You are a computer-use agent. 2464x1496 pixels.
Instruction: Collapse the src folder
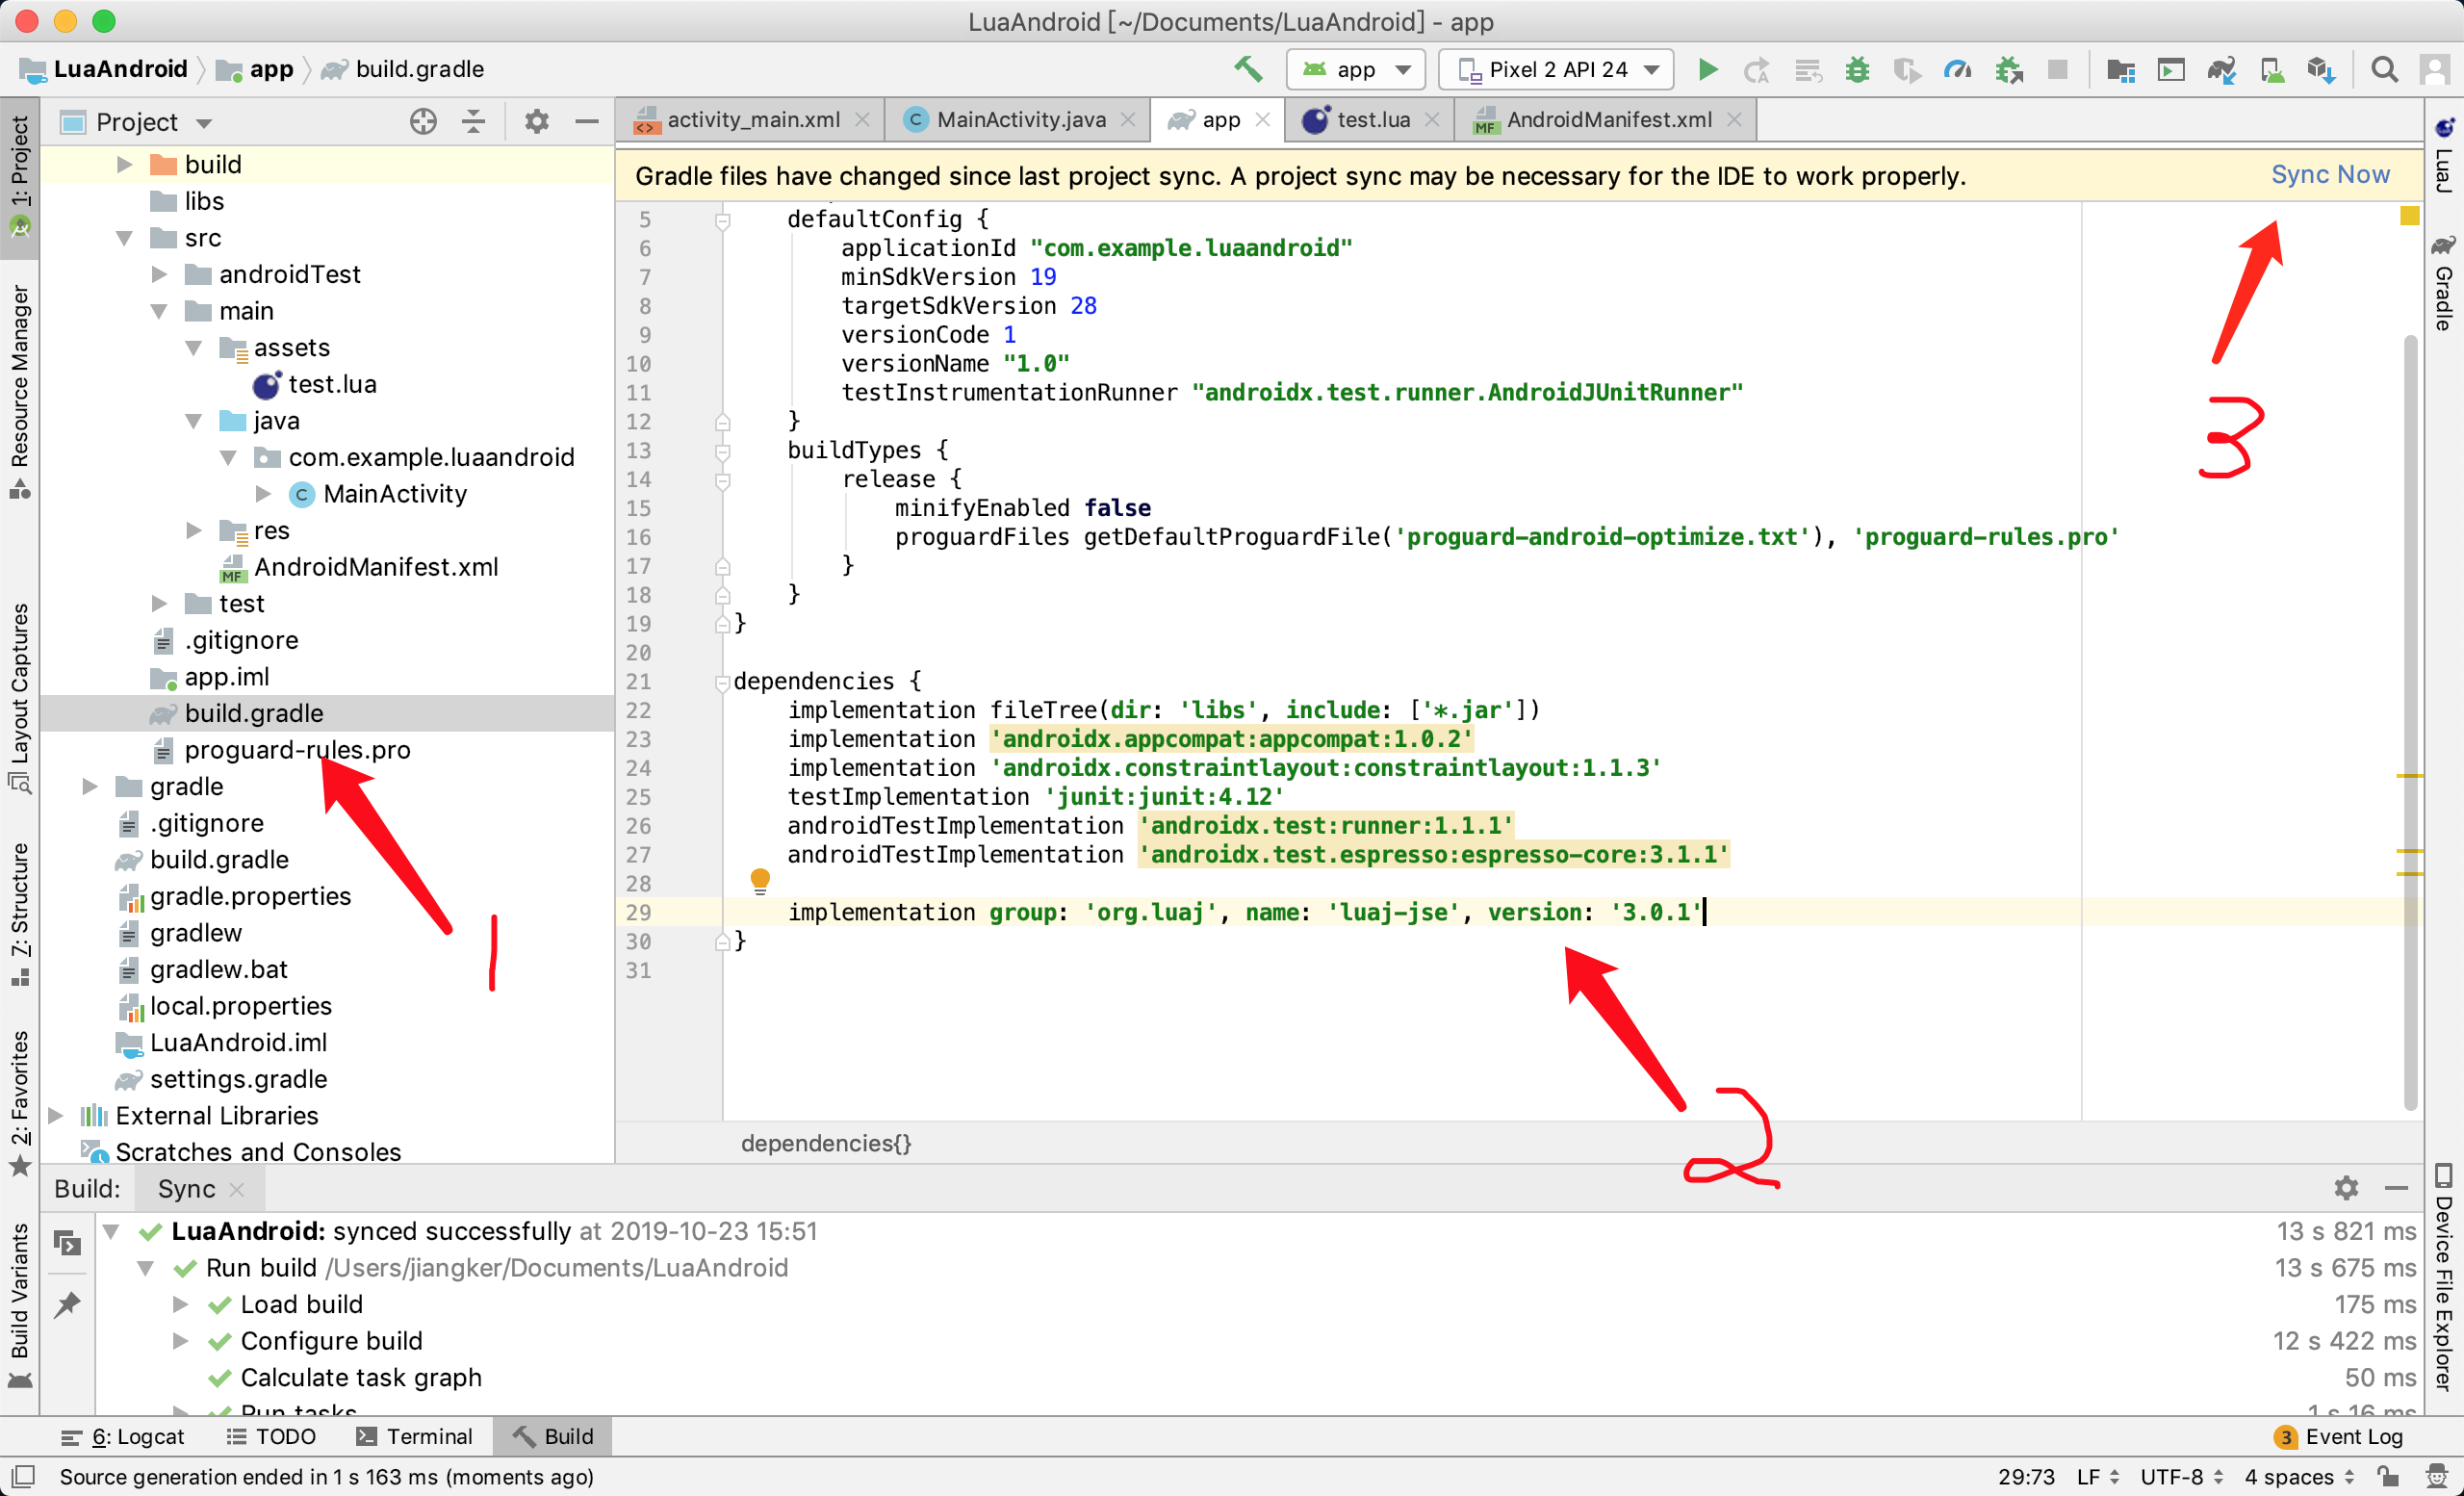(x=124, y=238)
